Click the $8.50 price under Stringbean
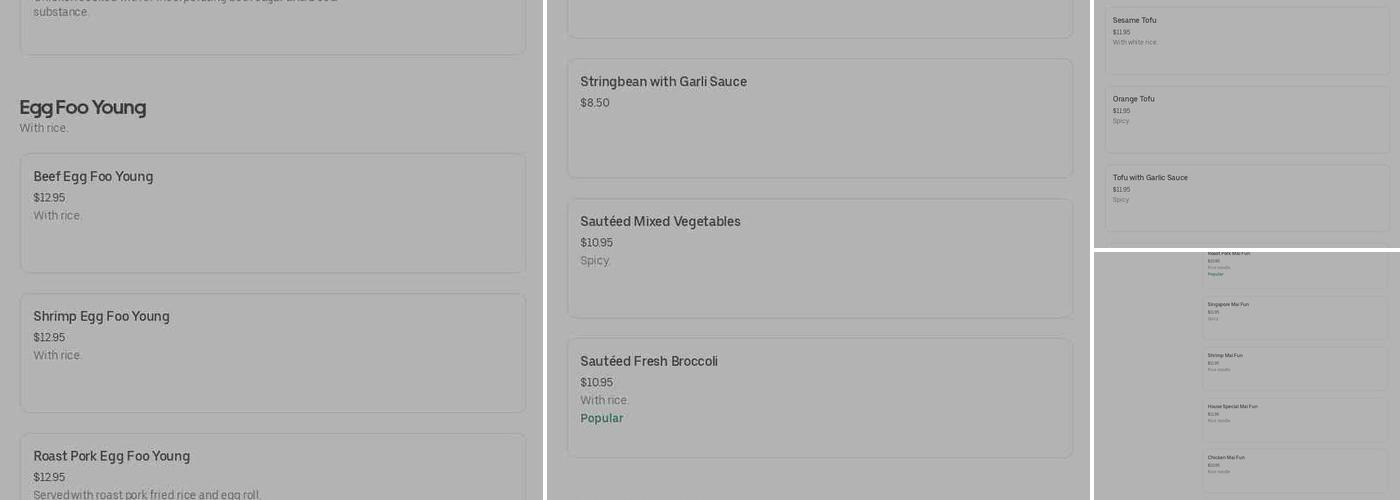Screen dimensions: 1400x500 (x=595, y=103)
